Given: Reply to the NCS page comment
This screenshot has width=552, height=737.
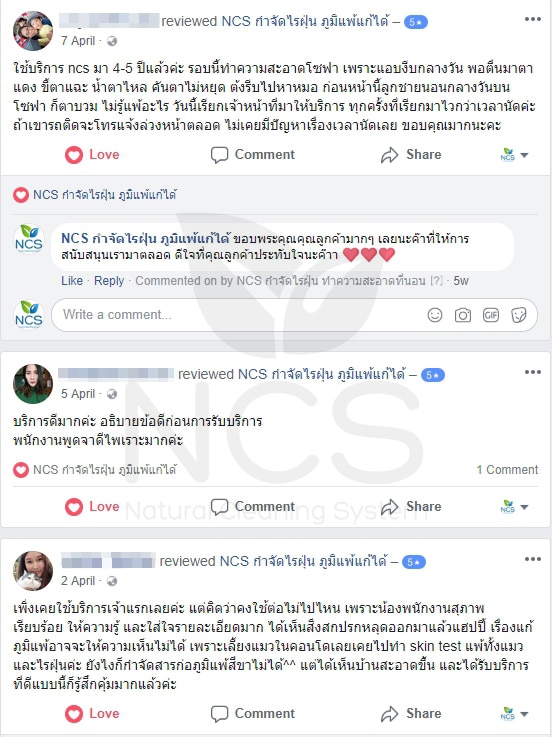Looking at the screenshot, I should [109, 281].
